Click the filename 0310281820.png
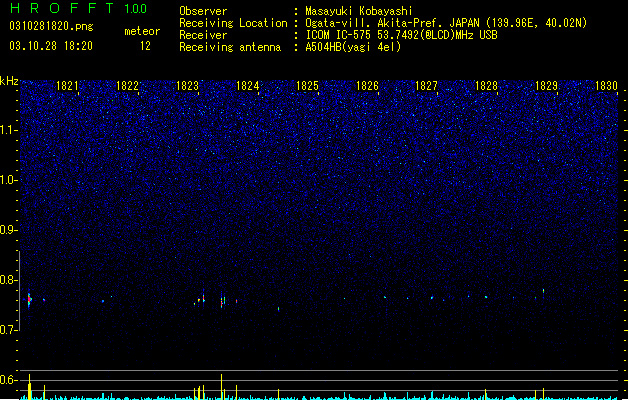Viewport: 629px width, 400px height. pyautogui.click(x=51, y=26)
